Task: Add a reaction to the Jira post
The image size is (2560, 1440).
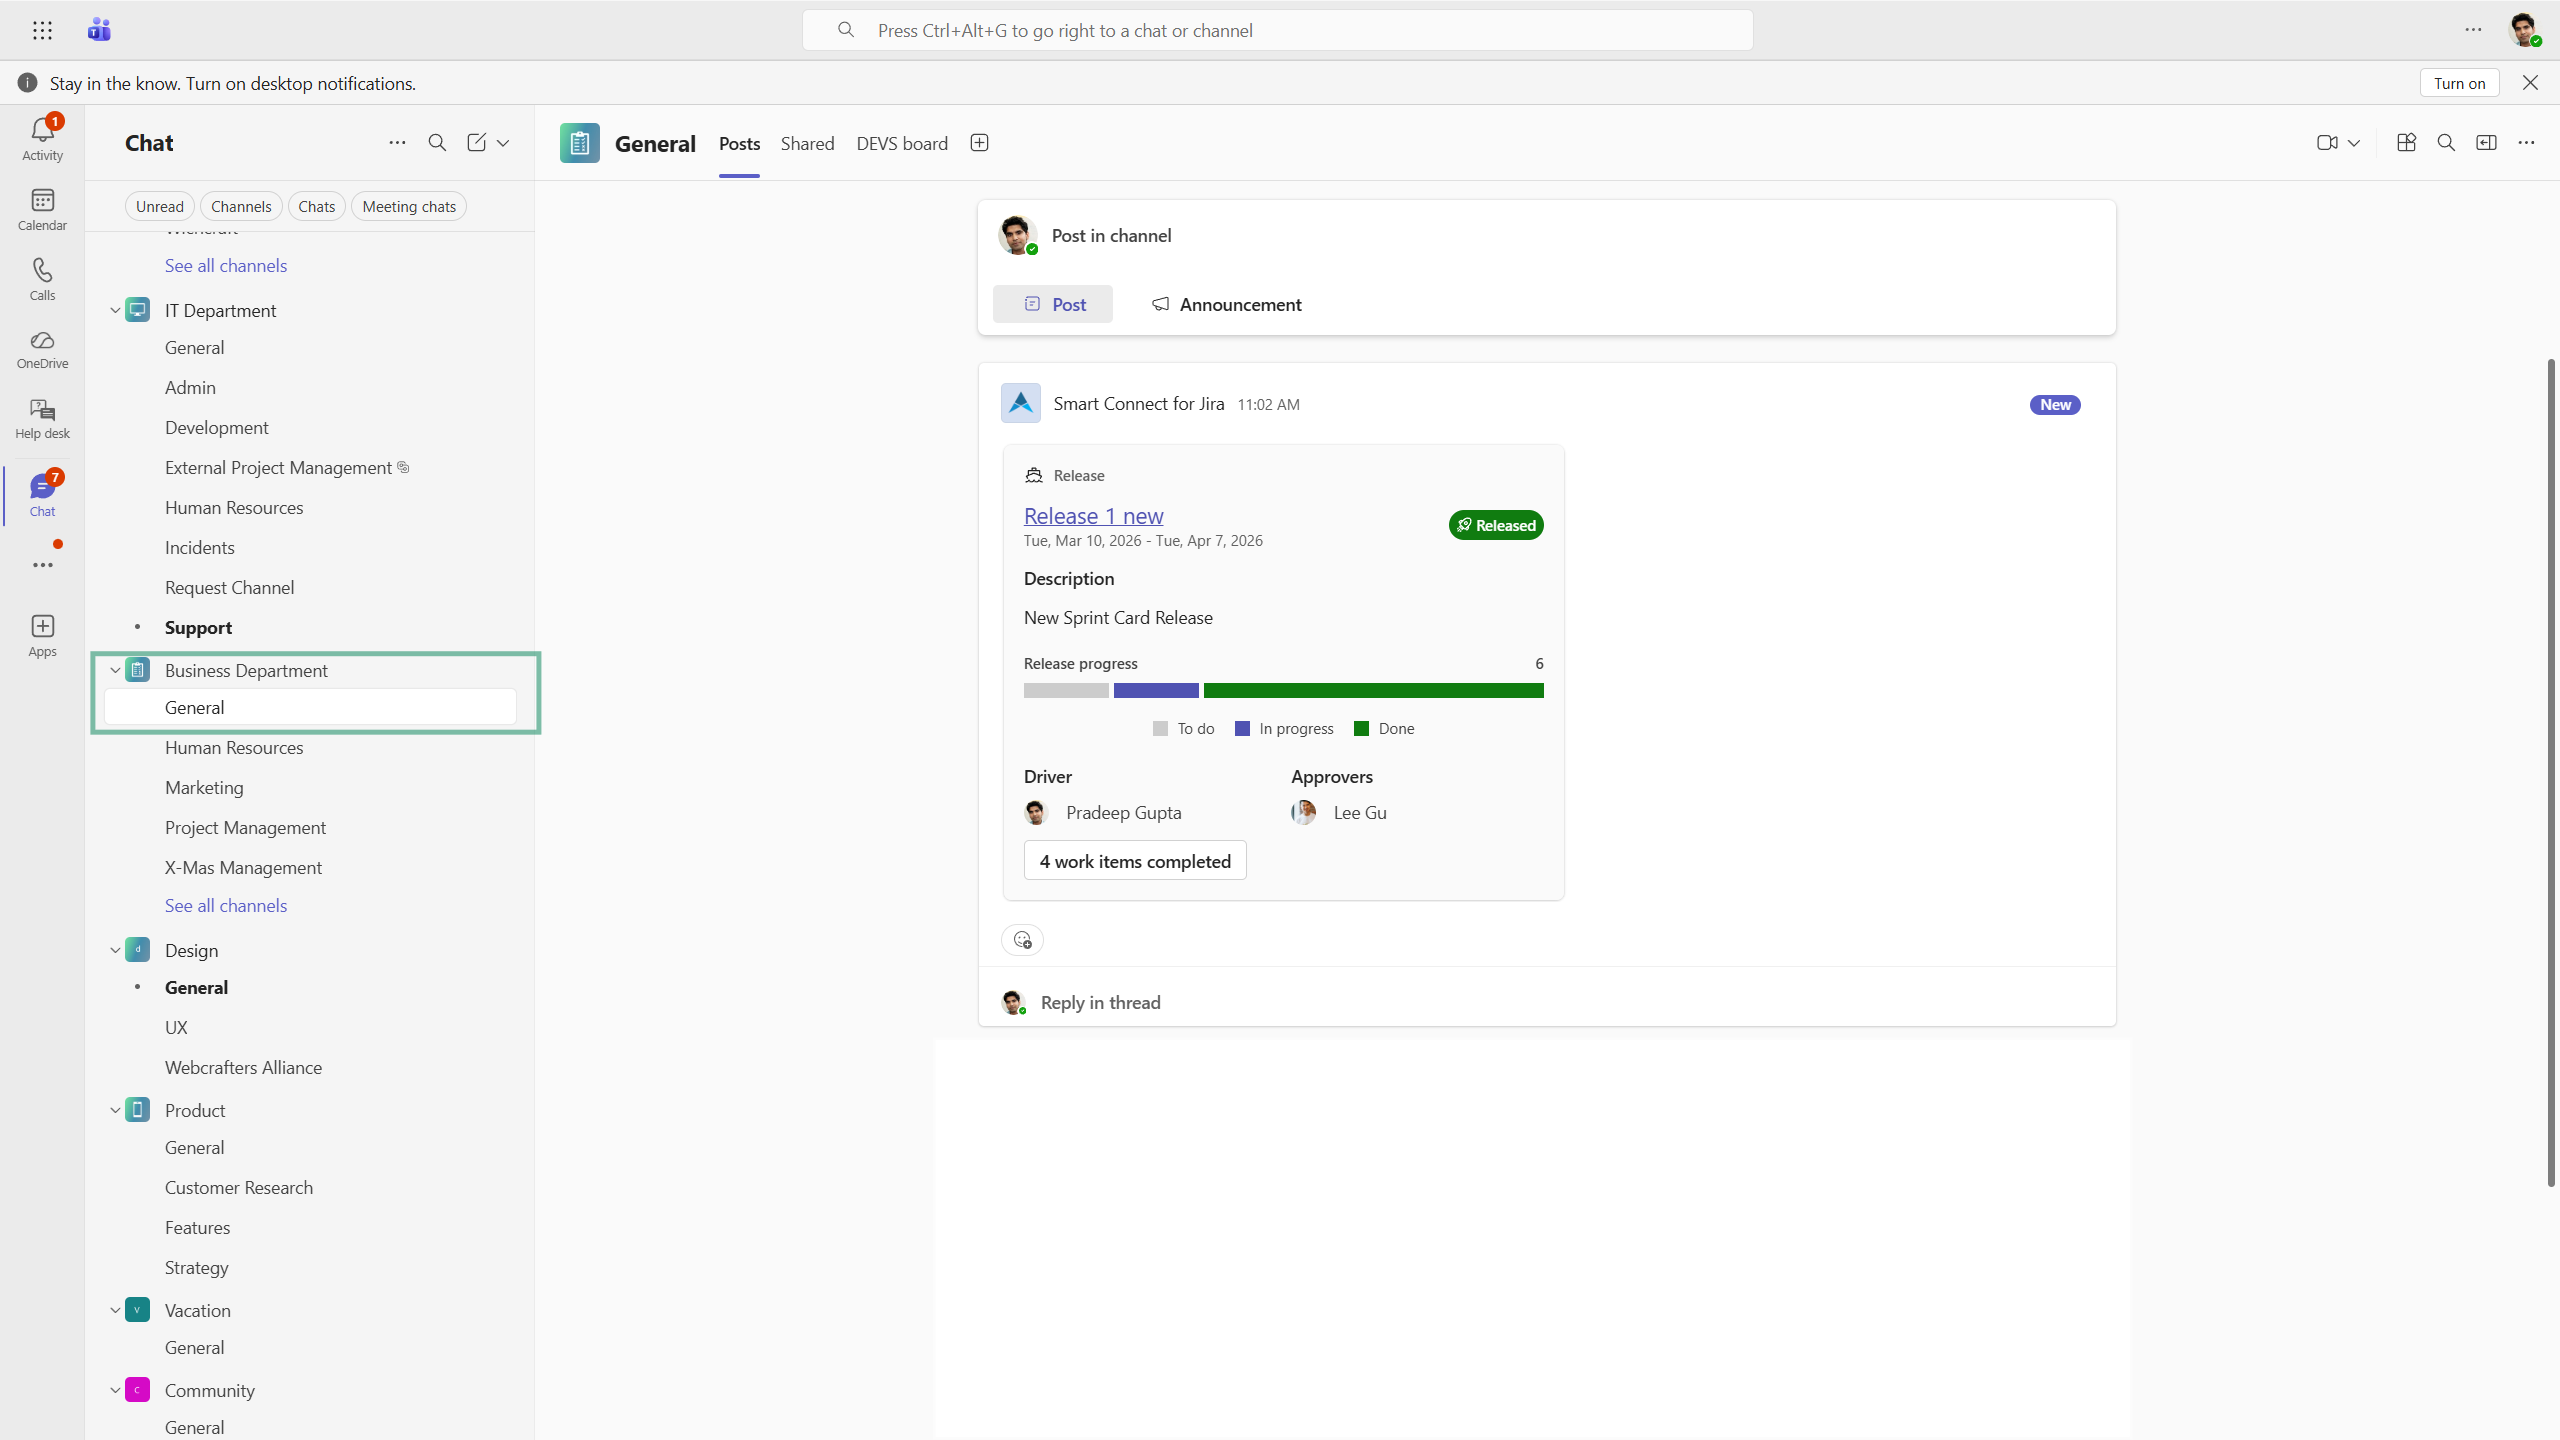Action: 1022,940
